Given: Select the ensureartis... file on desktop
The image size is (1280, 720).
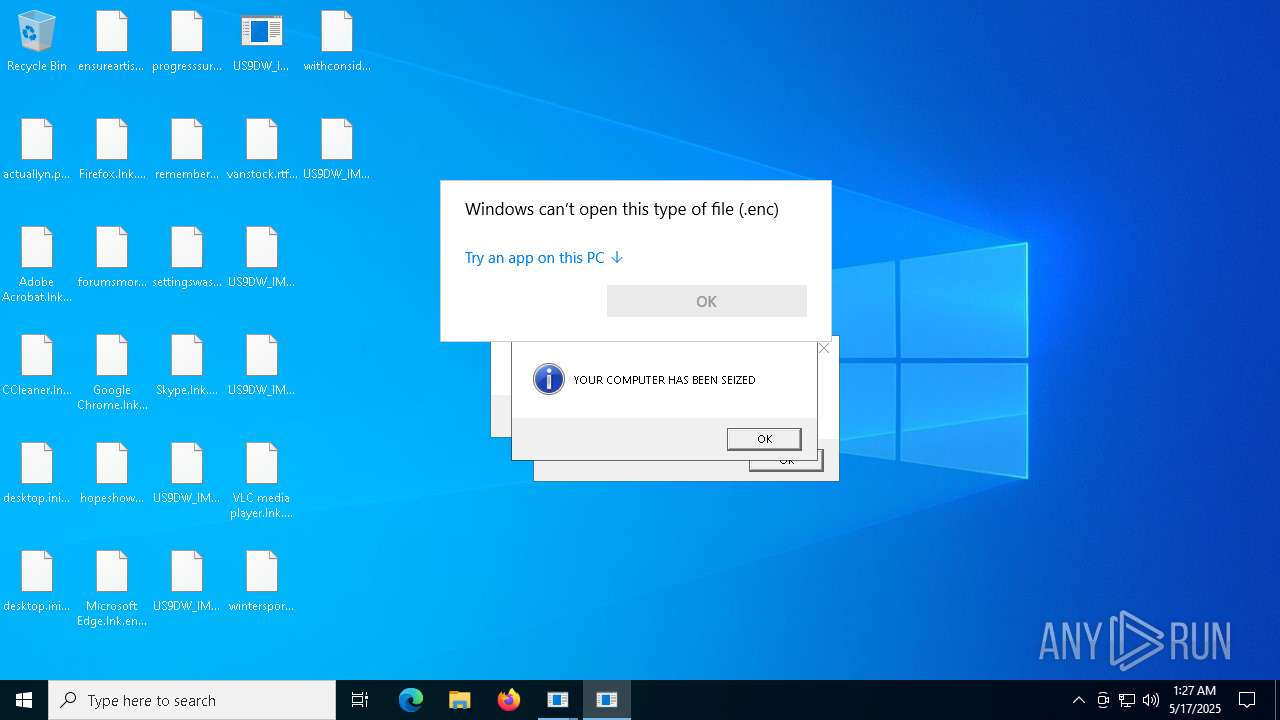Looking at the screenshot, I should click(x=112, y=42).
